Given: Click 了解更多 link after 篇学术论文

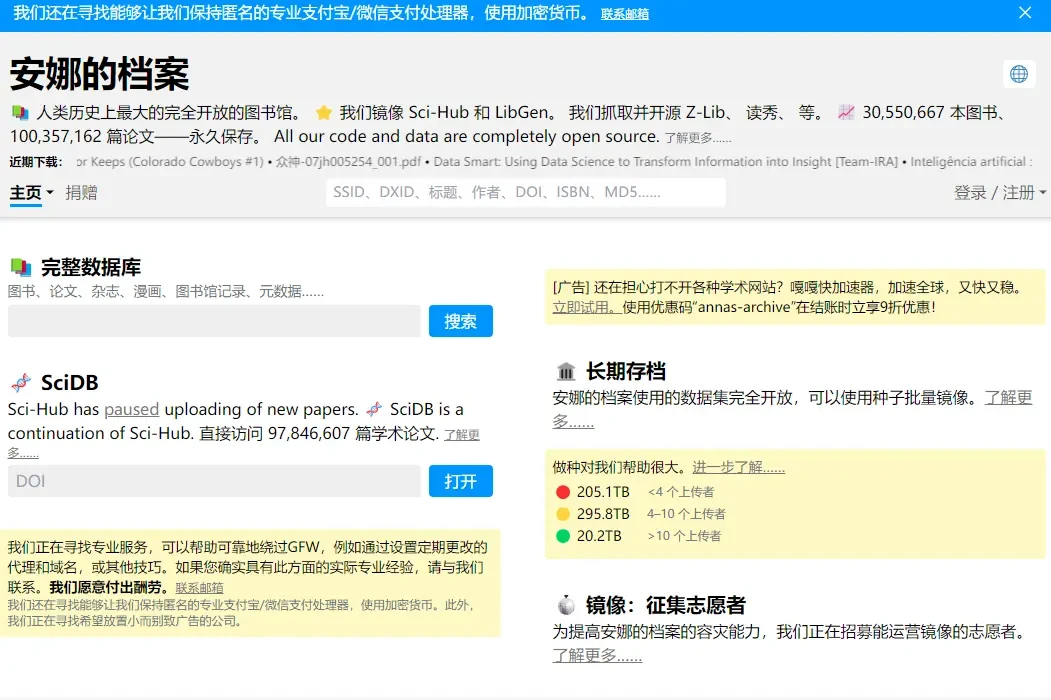Looking at the screenshot, I should click(462, 434).
